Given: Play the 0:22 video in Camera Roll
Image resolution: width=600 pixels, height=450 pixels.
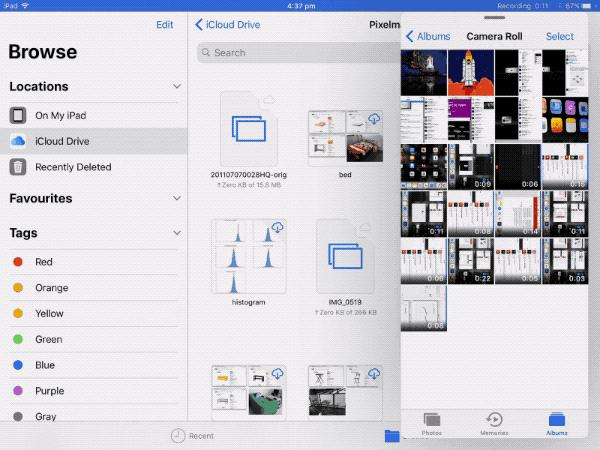Looking at the screenshot, I should (x=471, y=261).
